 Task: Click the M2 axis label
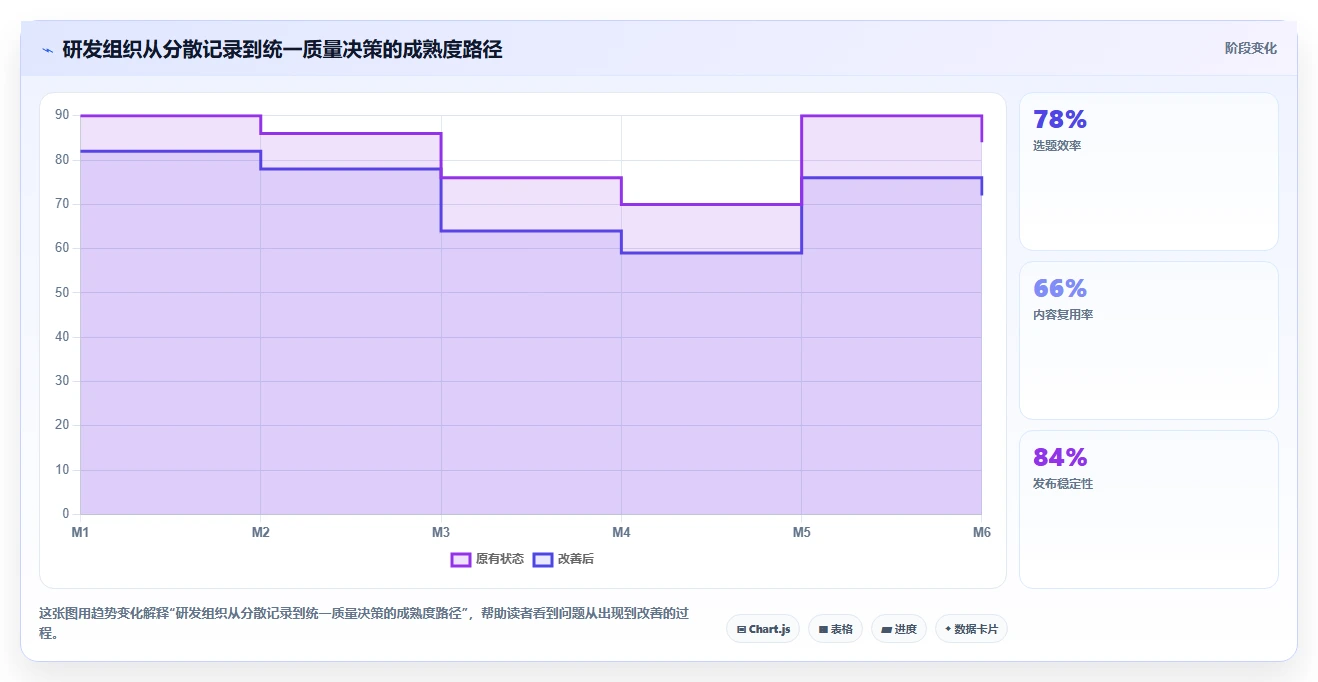pyautogui.click(x=261, y=532)
